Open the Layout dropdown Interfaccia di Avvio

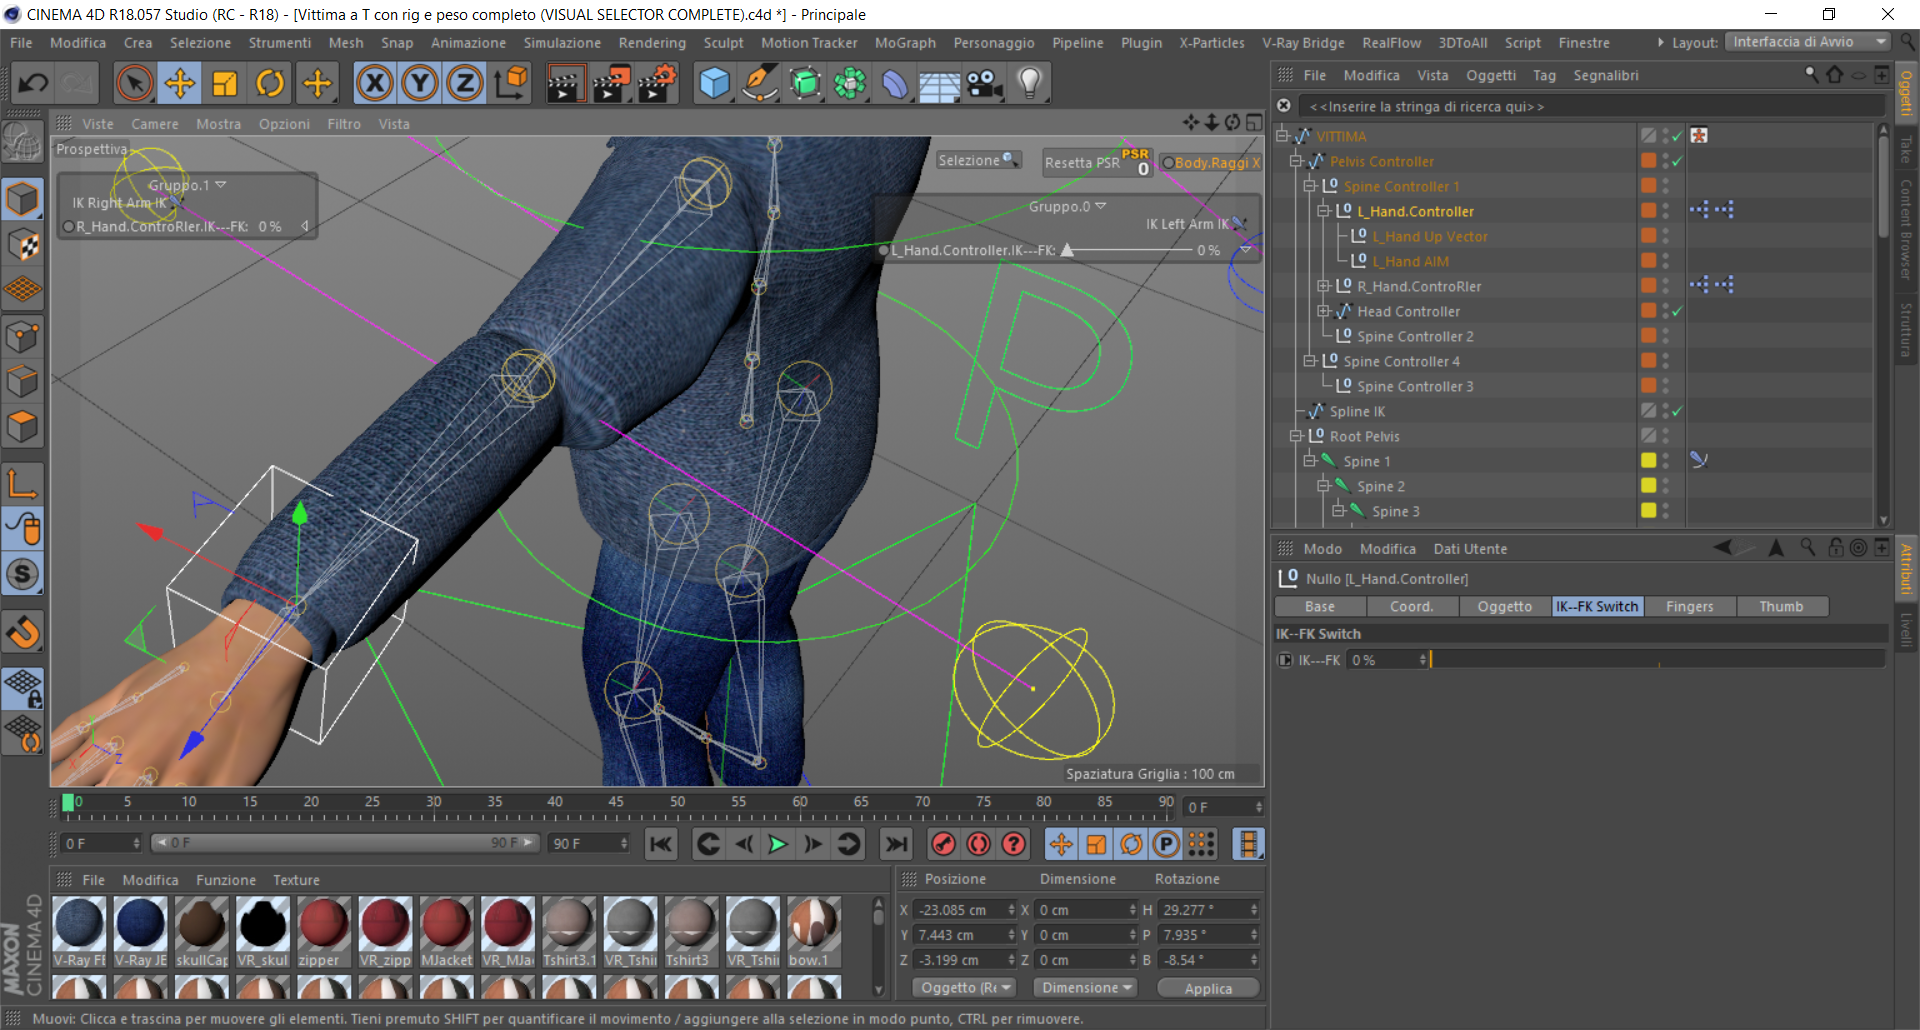[x=1806, y=42]
